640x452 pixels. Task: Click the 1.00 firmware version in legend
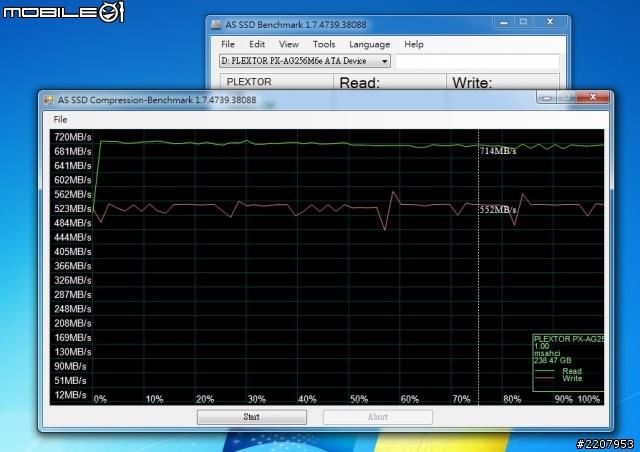coord(542,346)
